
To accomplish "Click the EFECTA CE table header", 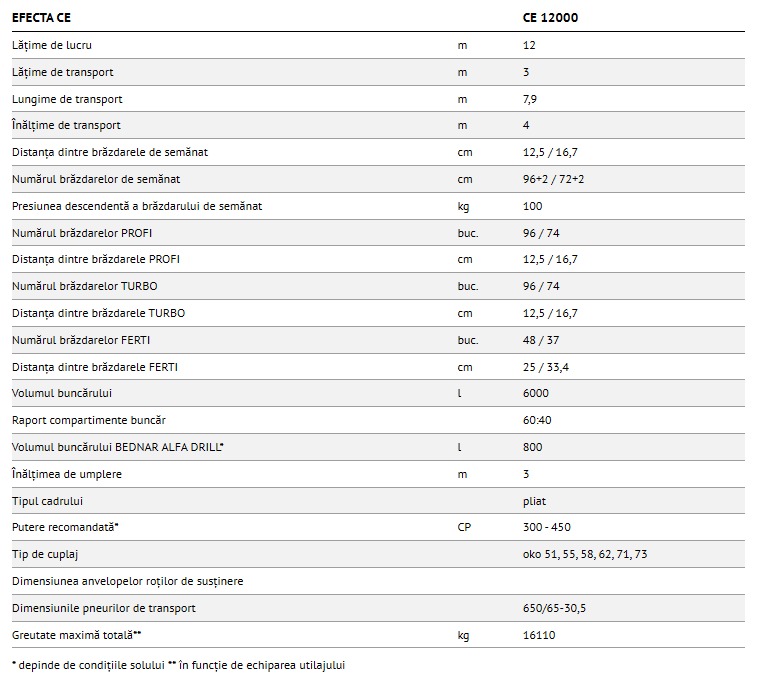I will tap(41, 18).
